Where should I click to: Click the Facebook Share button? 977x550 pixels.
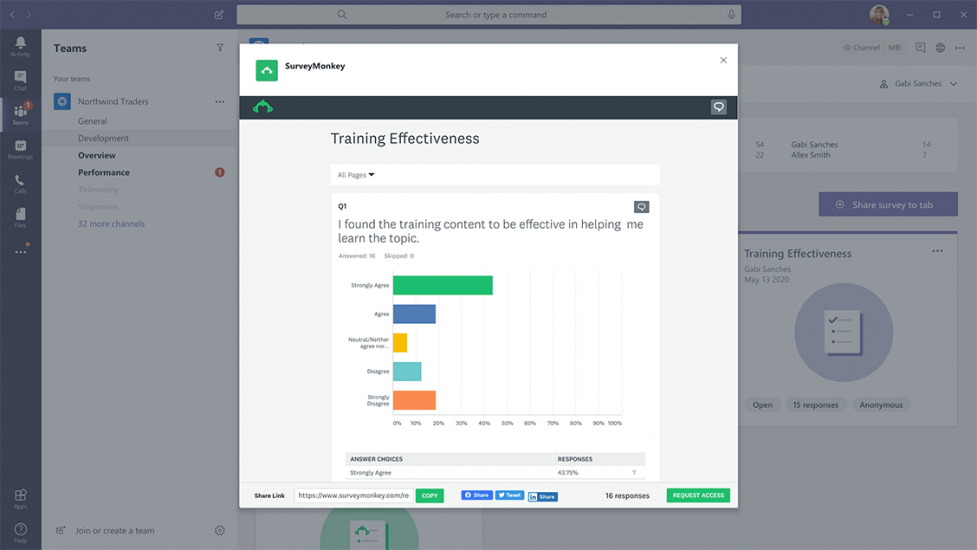[x=477, y=495]
